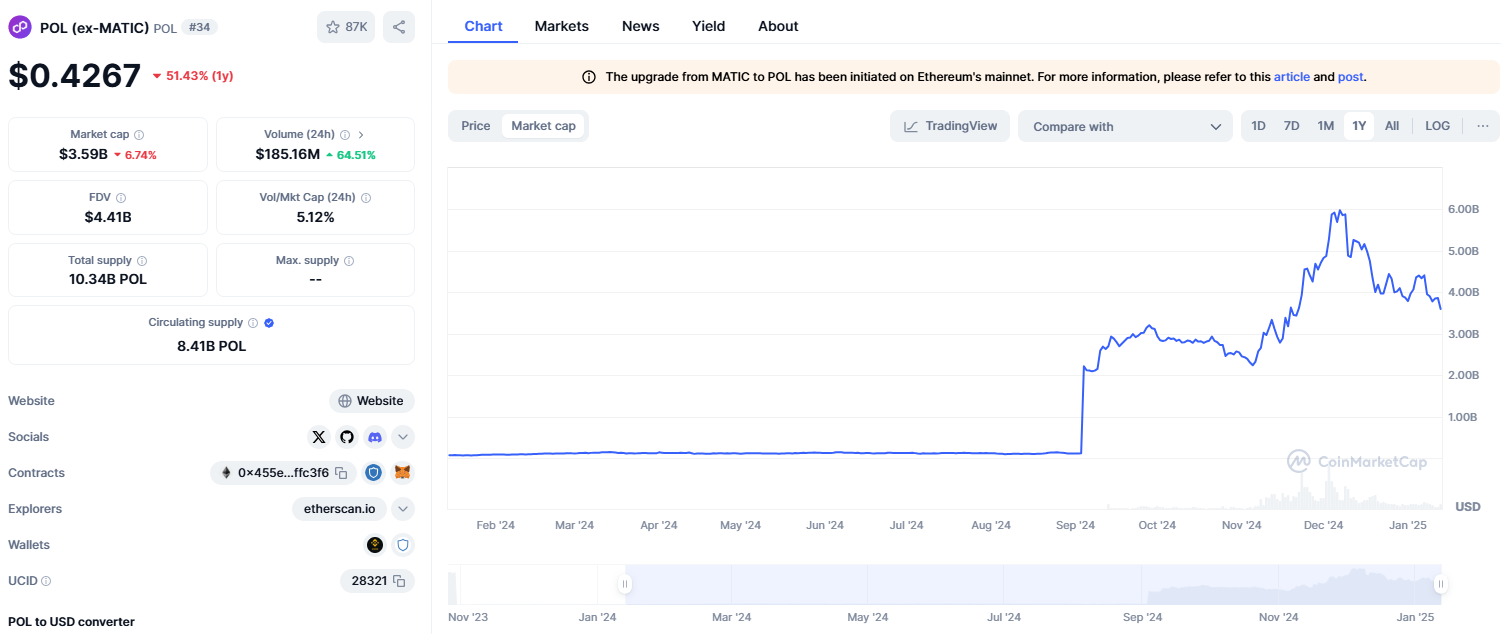Image resolution: width=1501 pixels, height=634 pixels.
Task: Switch chart to Market cap view
Action: [543, 126]
